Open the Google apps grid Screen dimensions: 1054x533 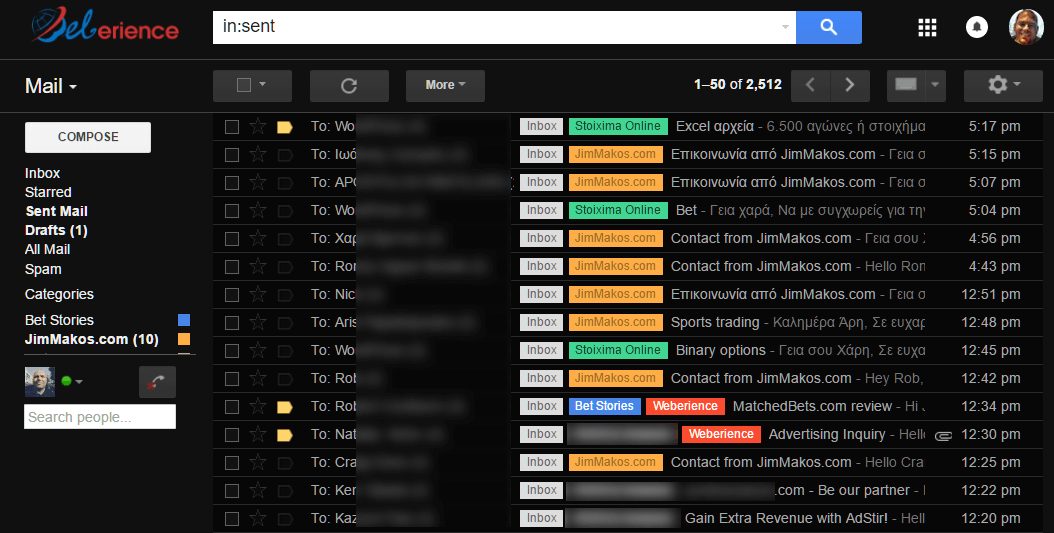[927, 27]
